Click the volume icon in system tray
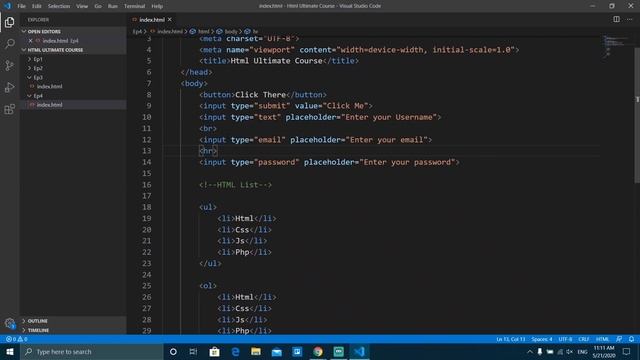This screenshot has width=640, height=360. (x=569, y=351)
